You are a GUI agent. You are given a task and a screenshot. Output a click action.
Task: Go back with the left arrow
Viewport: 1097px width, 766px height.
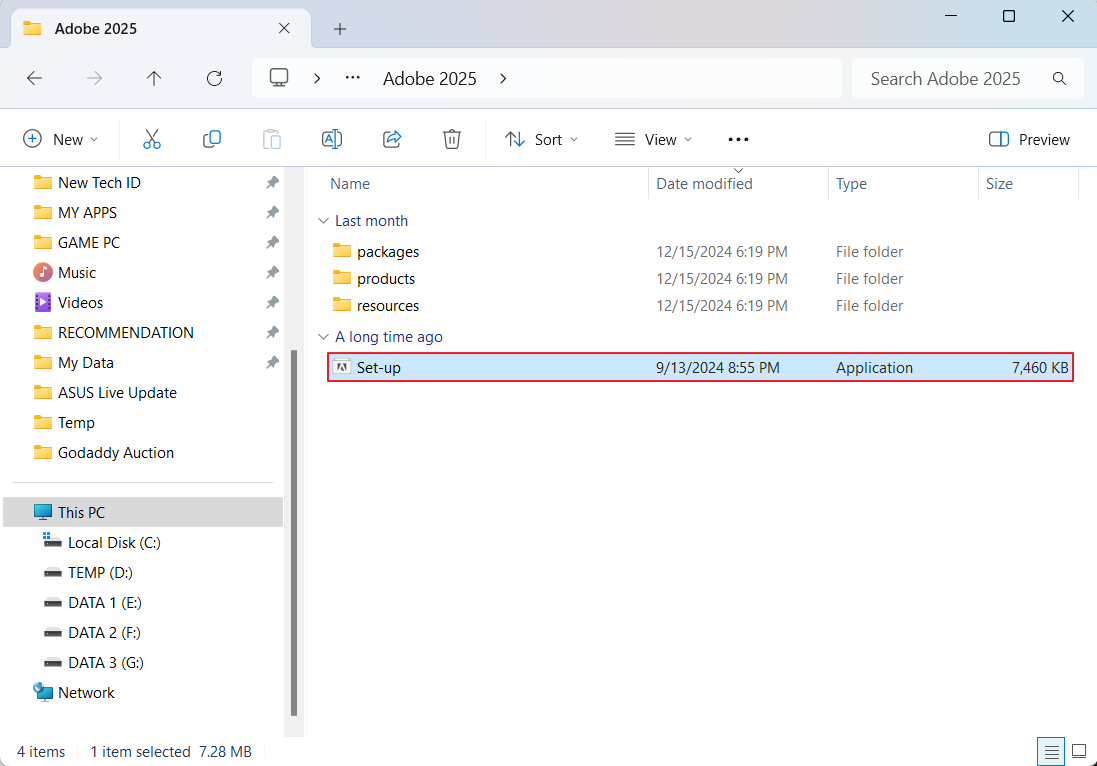click(34, 78)
